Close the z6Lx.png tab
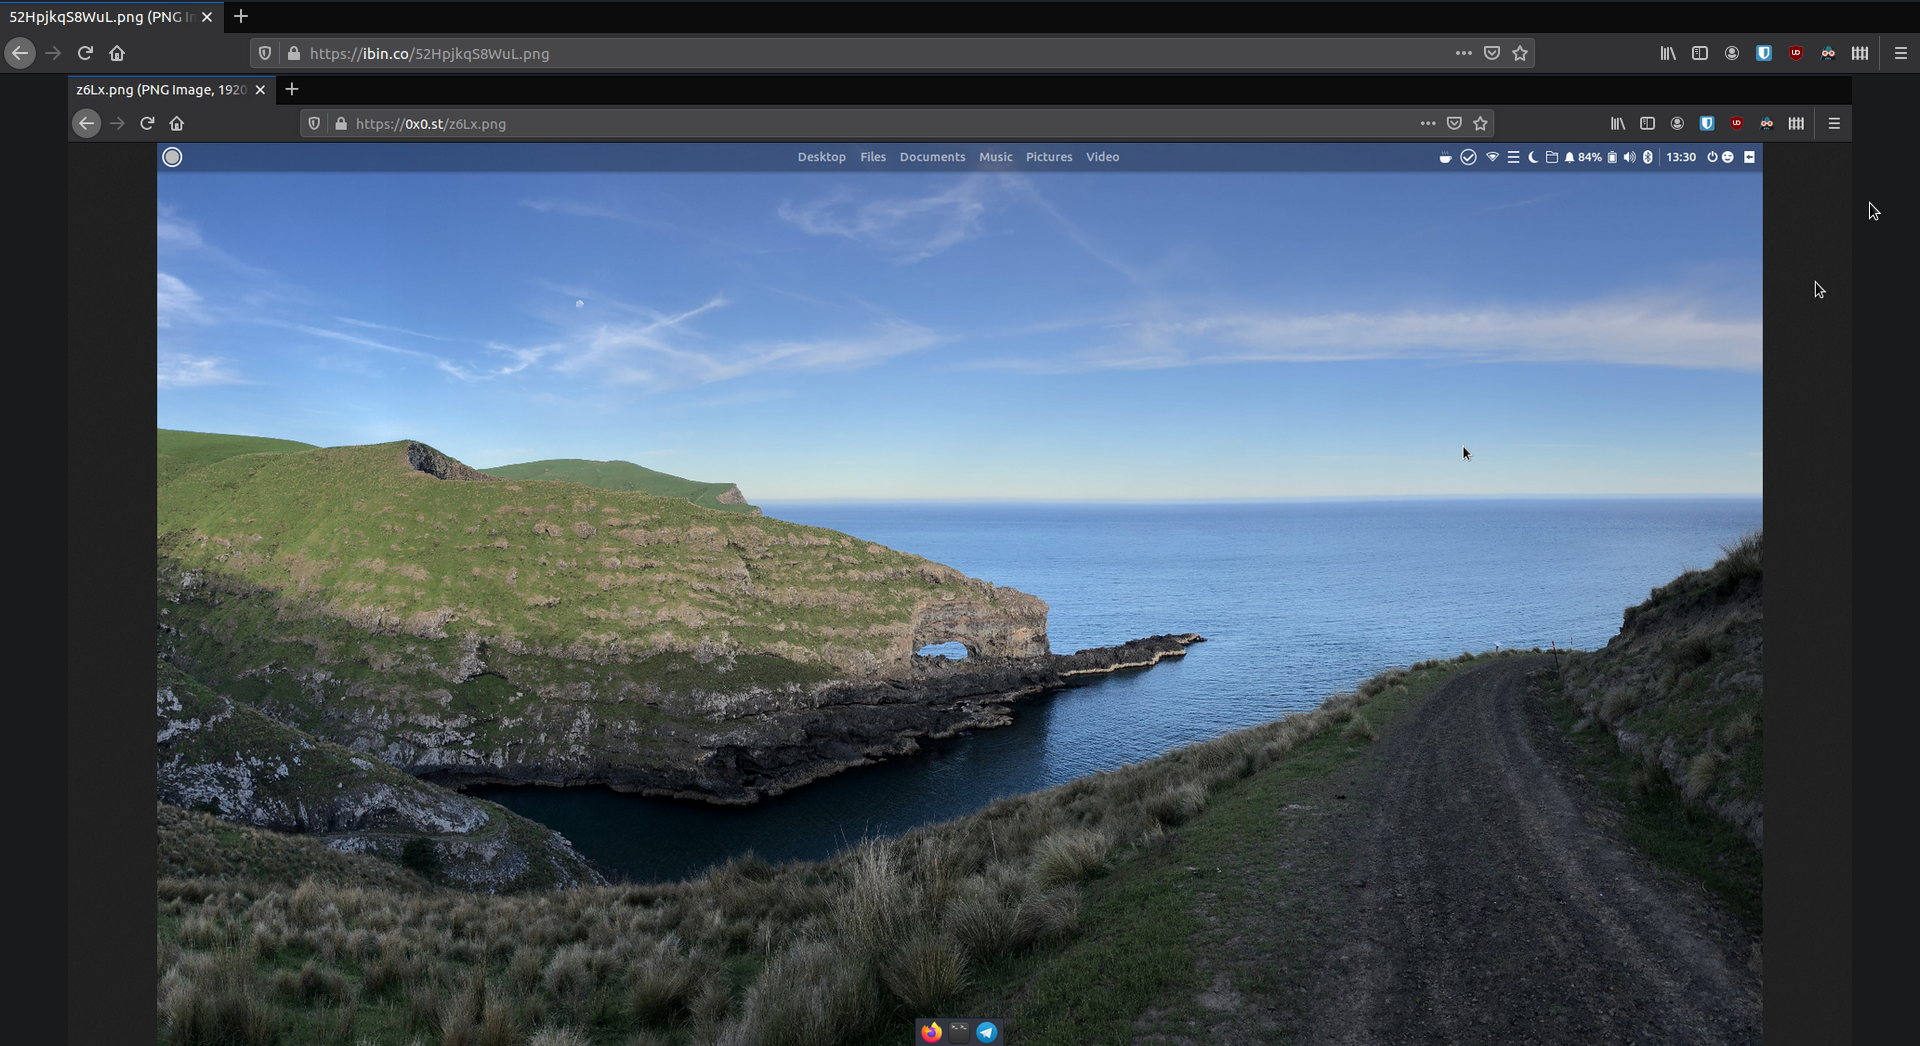 [260, 89]
